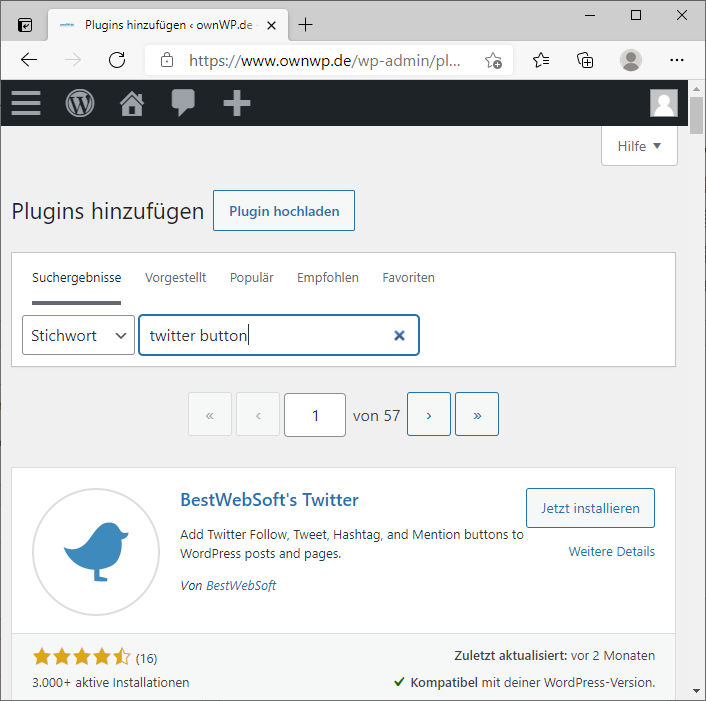
Task: Click the forward arrow in browser toolbar
Action: point(72,60)
